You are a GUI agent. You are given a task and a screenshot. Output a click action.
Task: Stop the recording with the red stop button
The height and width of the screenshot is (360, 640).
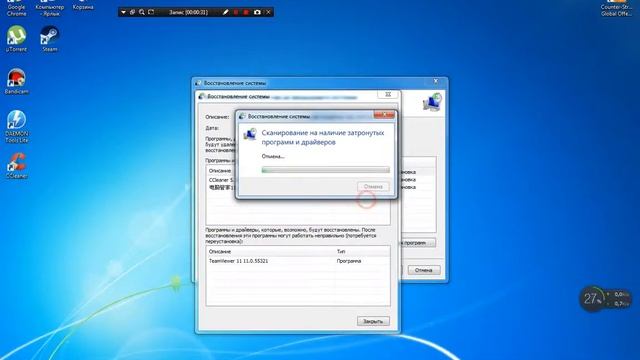[x=246, y=12]
